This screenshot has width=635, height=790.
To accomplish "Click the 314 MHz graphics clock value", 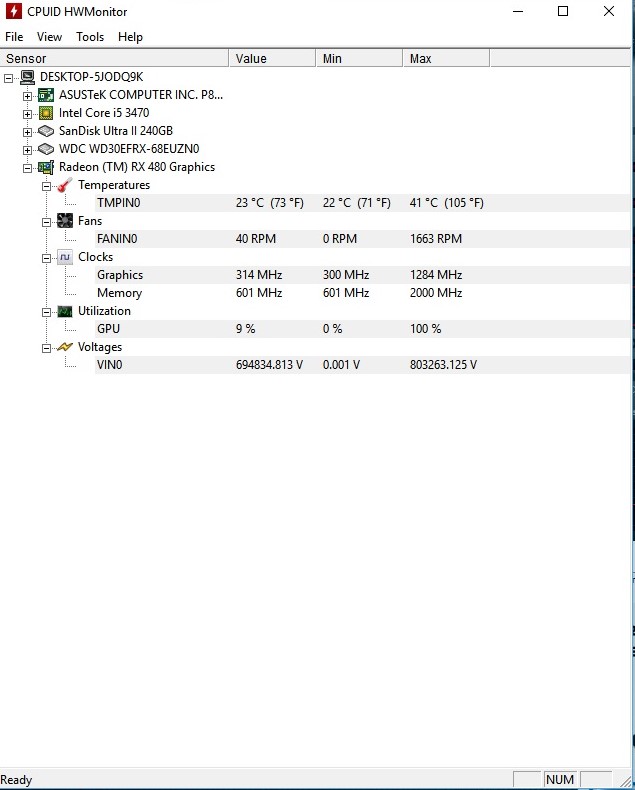I will tap(259, 275).
